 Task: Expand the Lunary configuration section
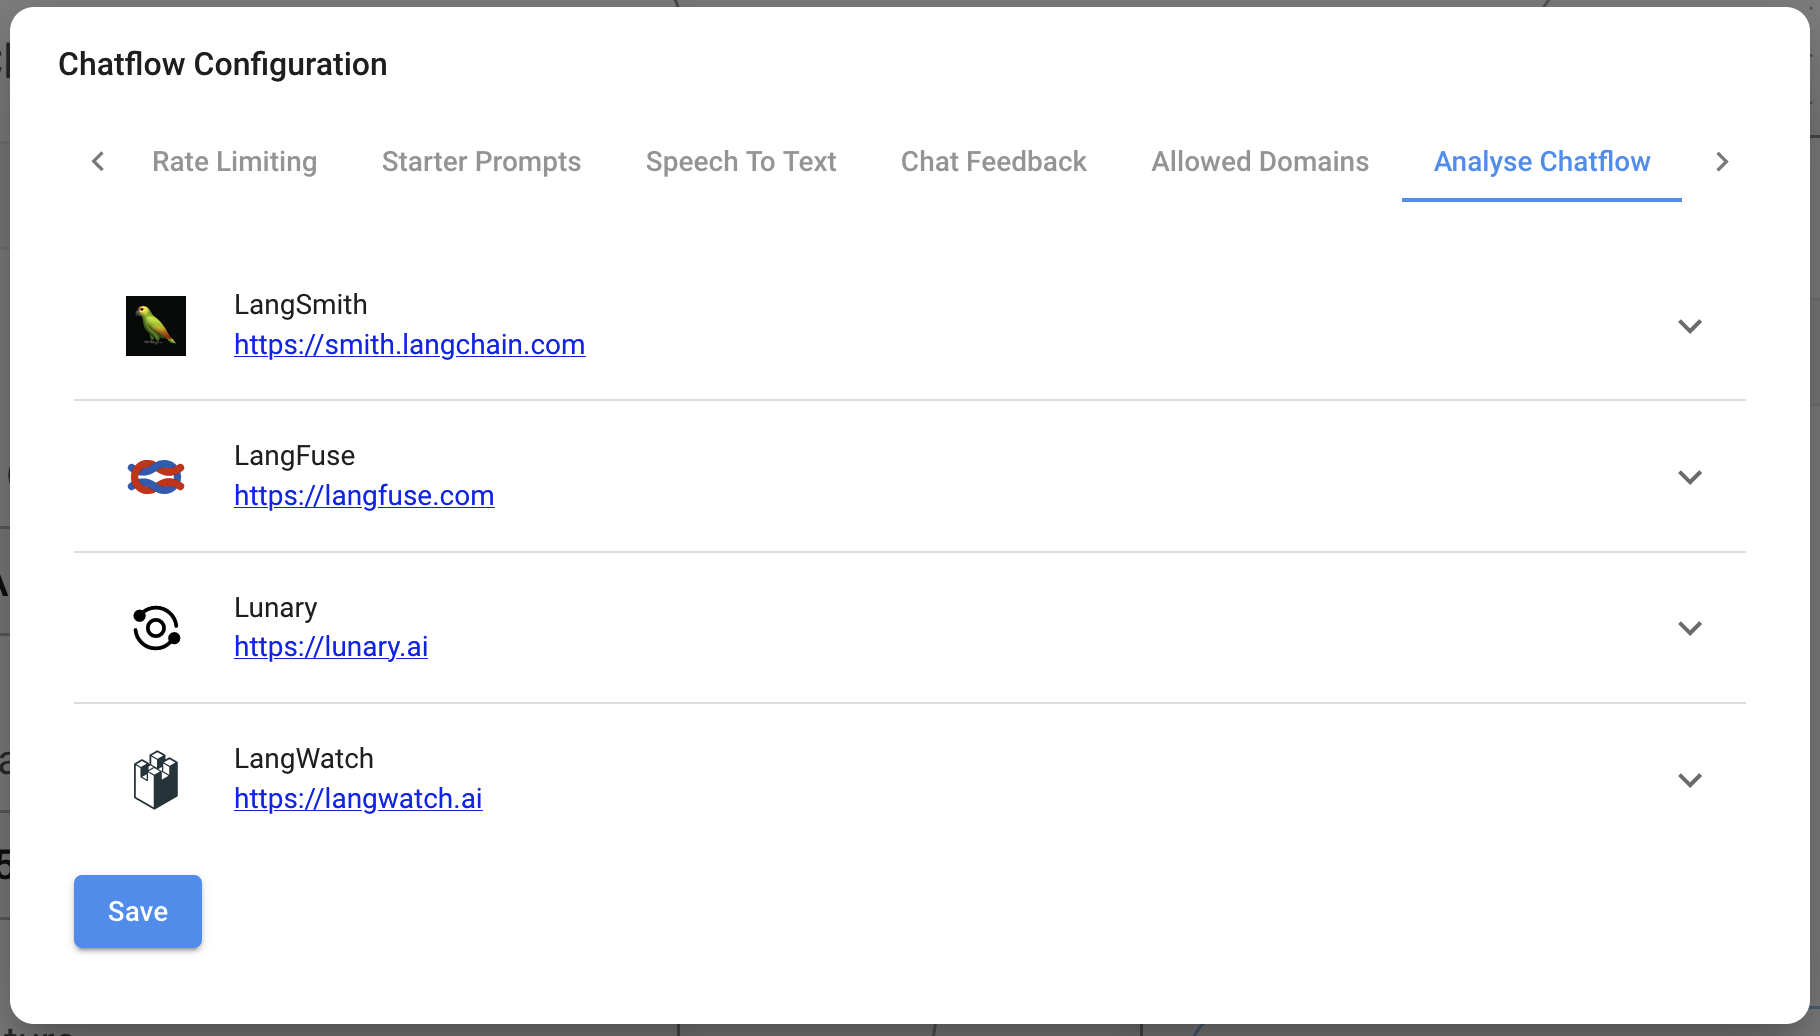(x=1691, y=628)
